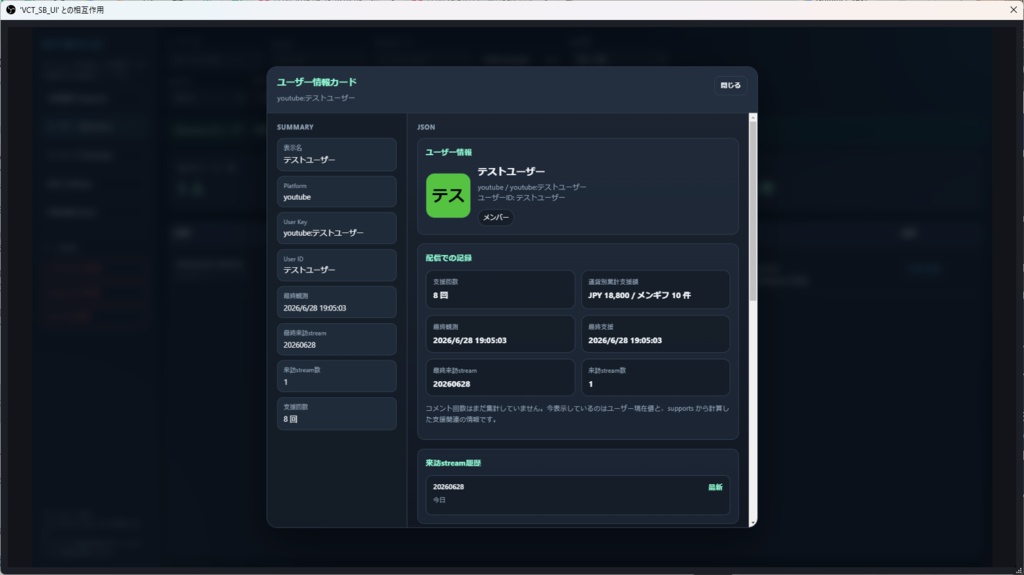Close the user info card with 閉じる
This screenshot has width=1024, height=575.
[x=730, y=86]
